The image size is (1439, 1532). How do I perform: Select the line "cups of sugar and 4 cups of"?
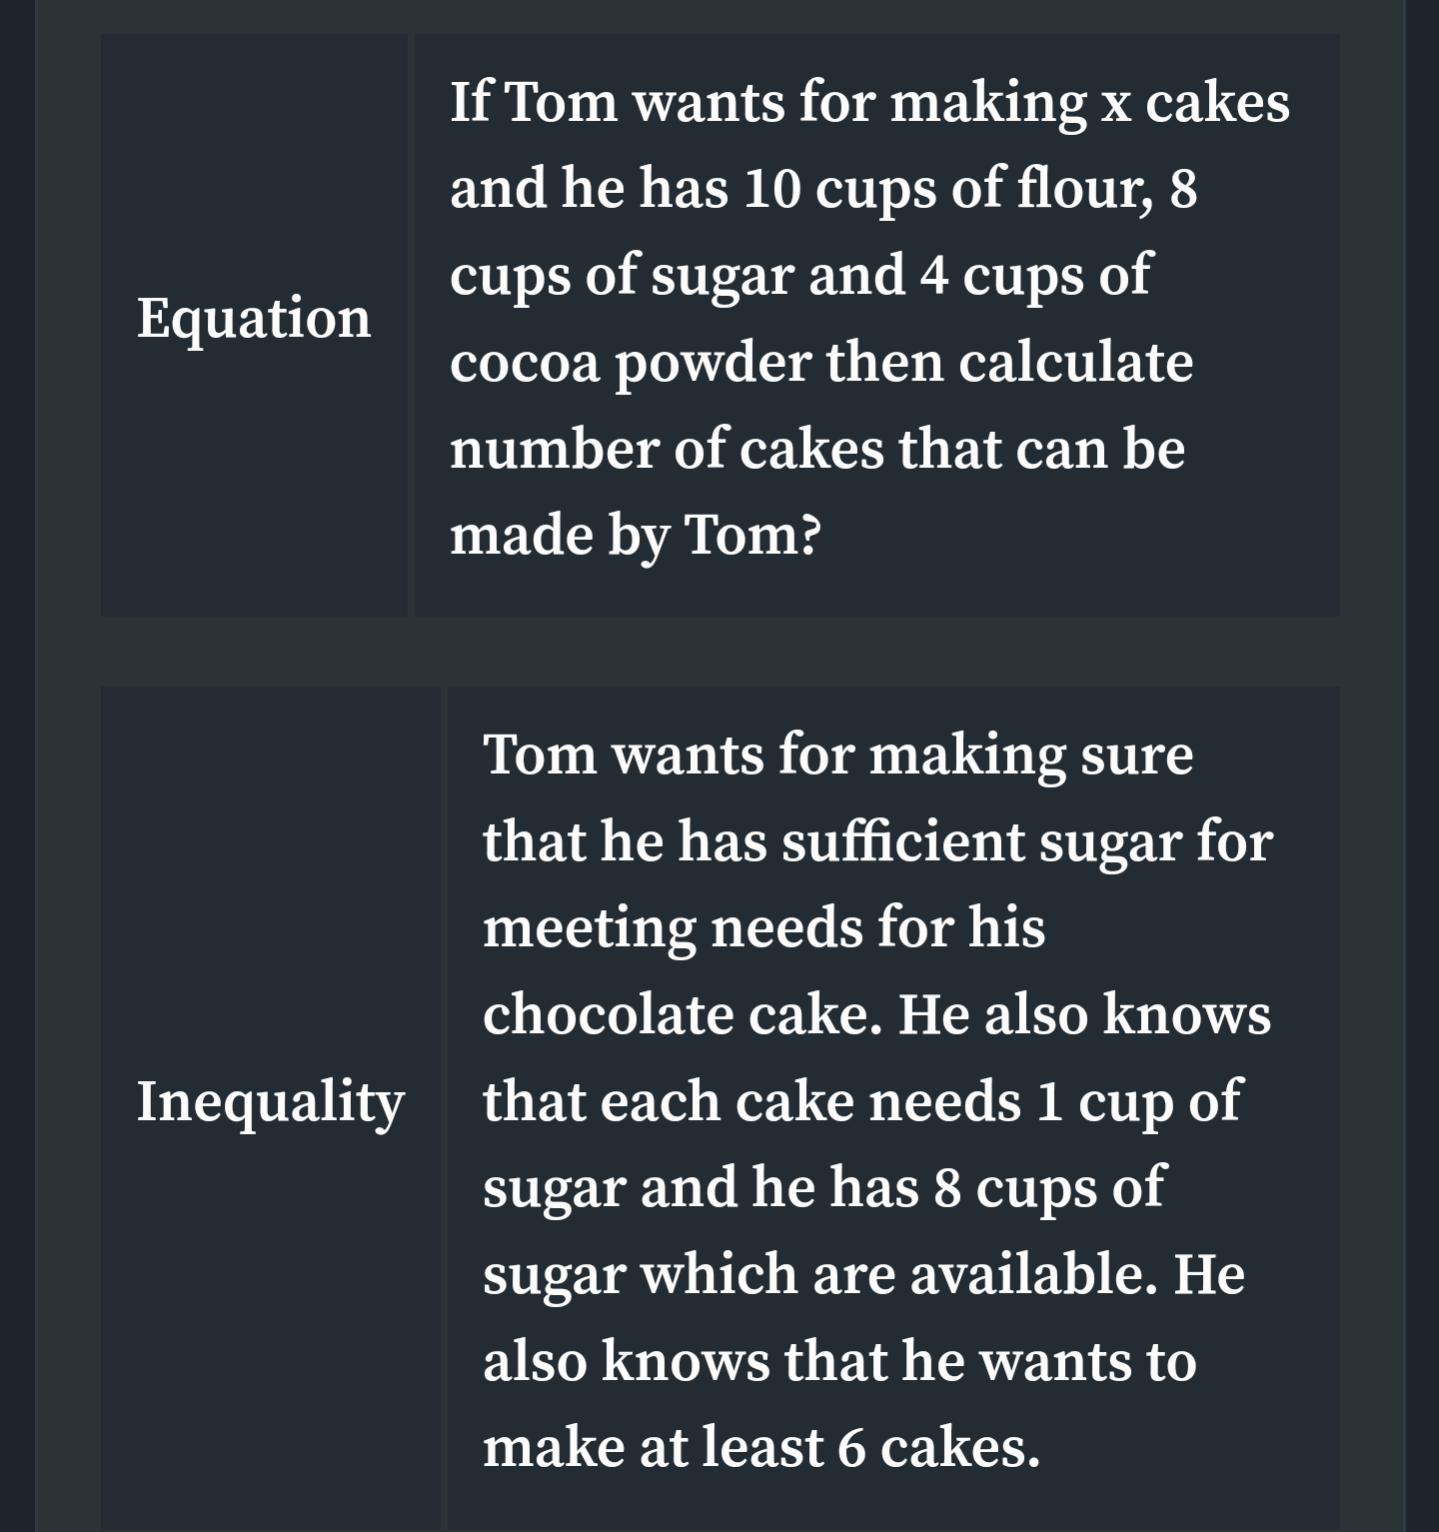800,275
